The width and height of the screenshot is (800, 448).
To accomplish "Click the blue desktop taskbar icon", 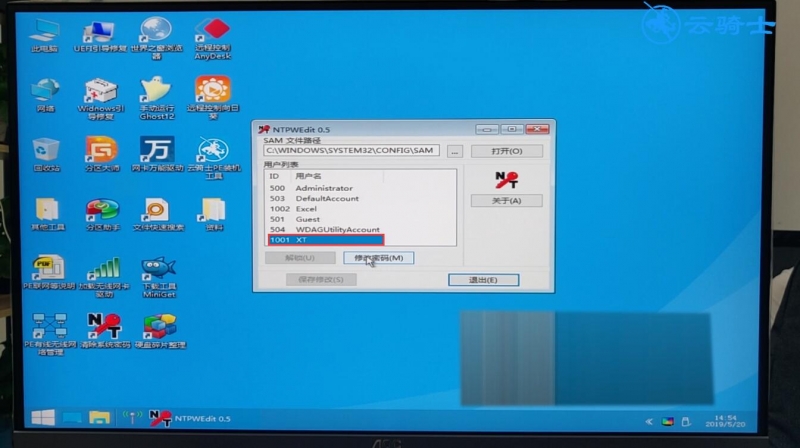I will pos(72,418).
